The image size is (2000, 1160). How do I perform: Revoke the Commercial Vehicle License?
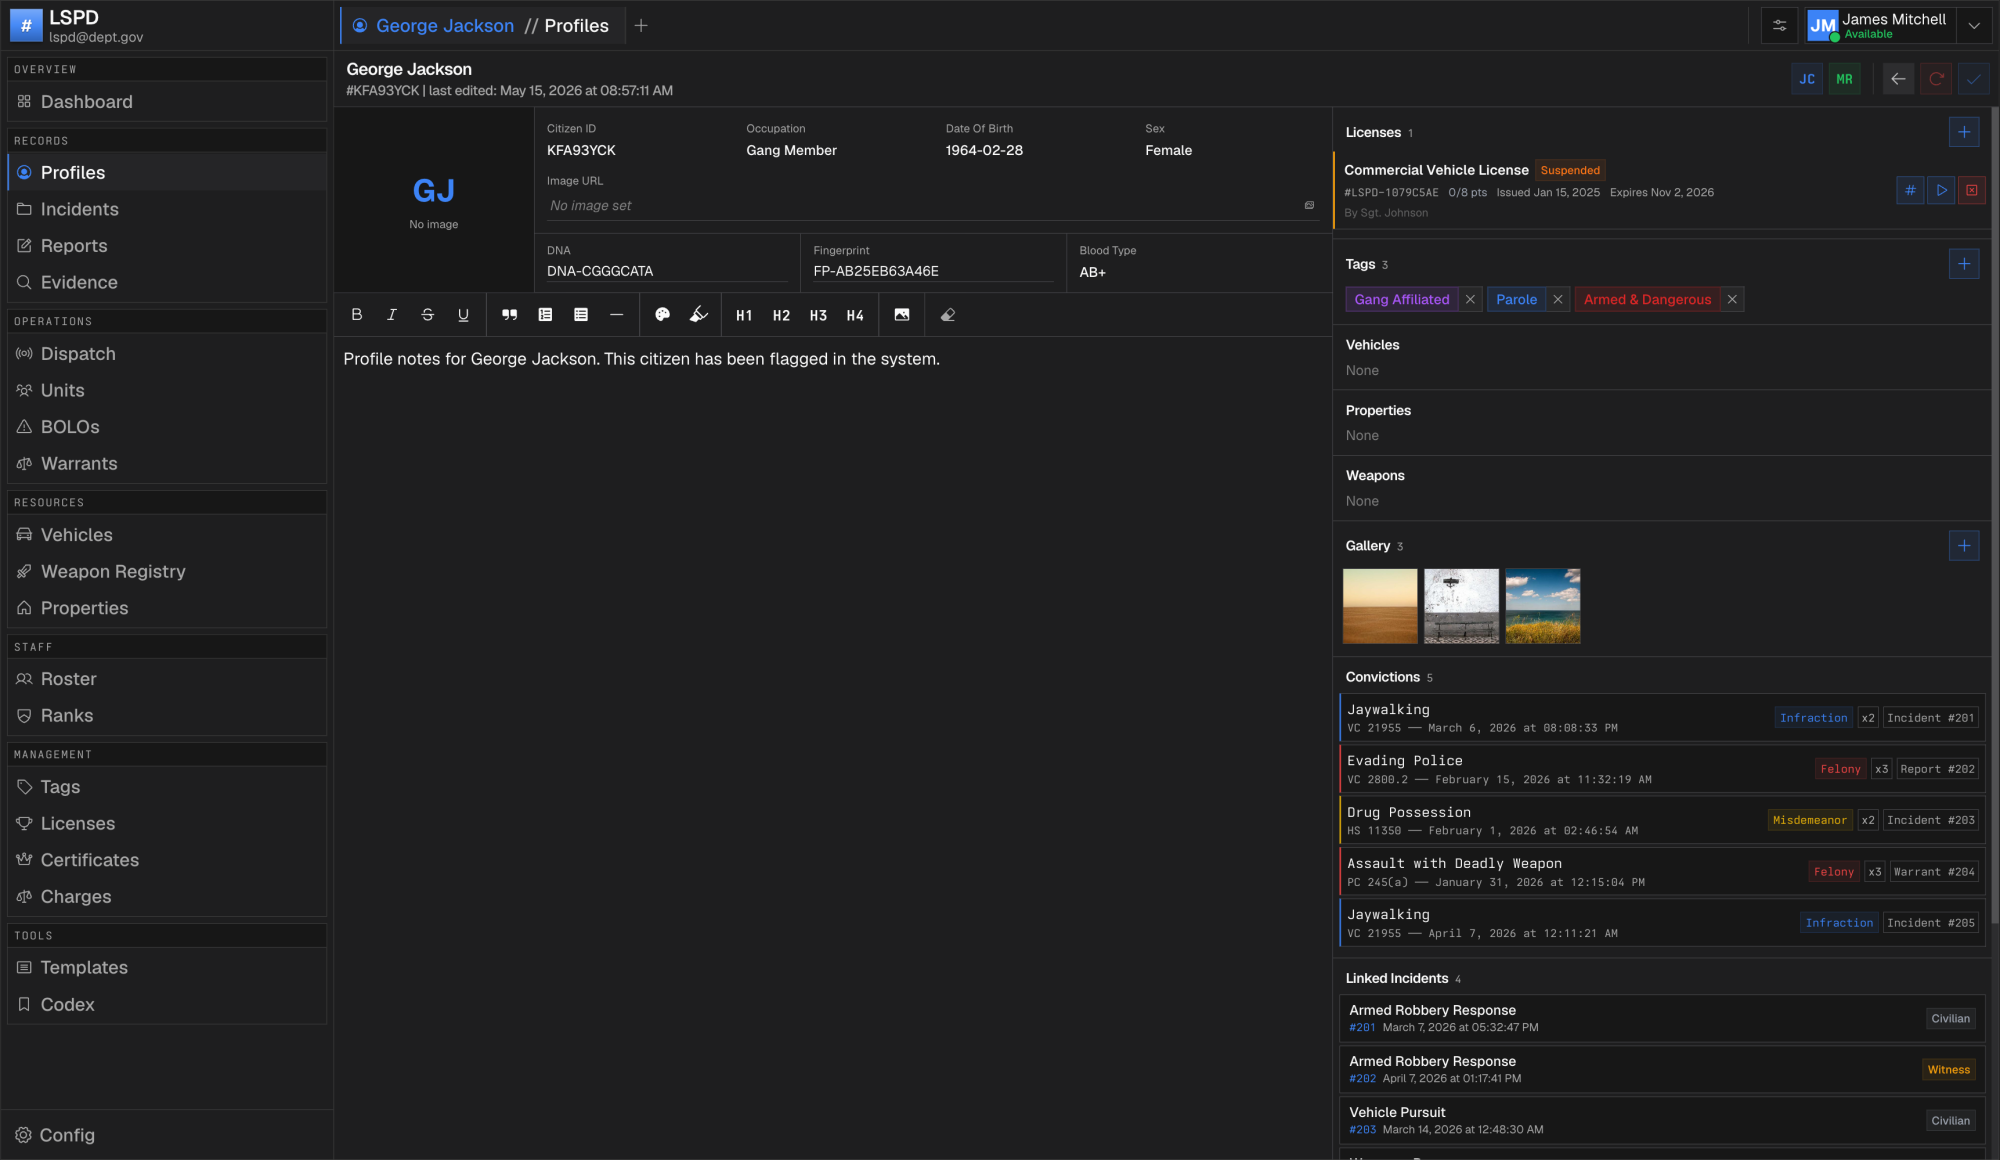pos(1972,191)
